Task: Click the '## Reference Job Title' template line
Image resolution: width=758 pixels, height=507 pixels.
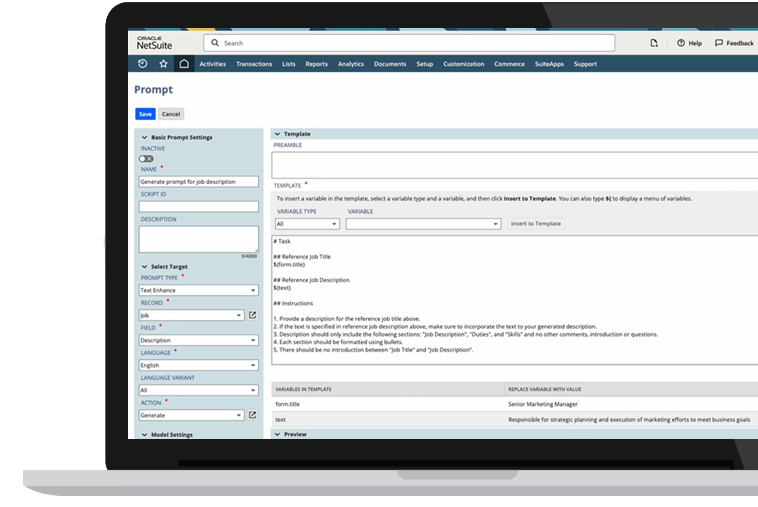Action: (302, 257)
